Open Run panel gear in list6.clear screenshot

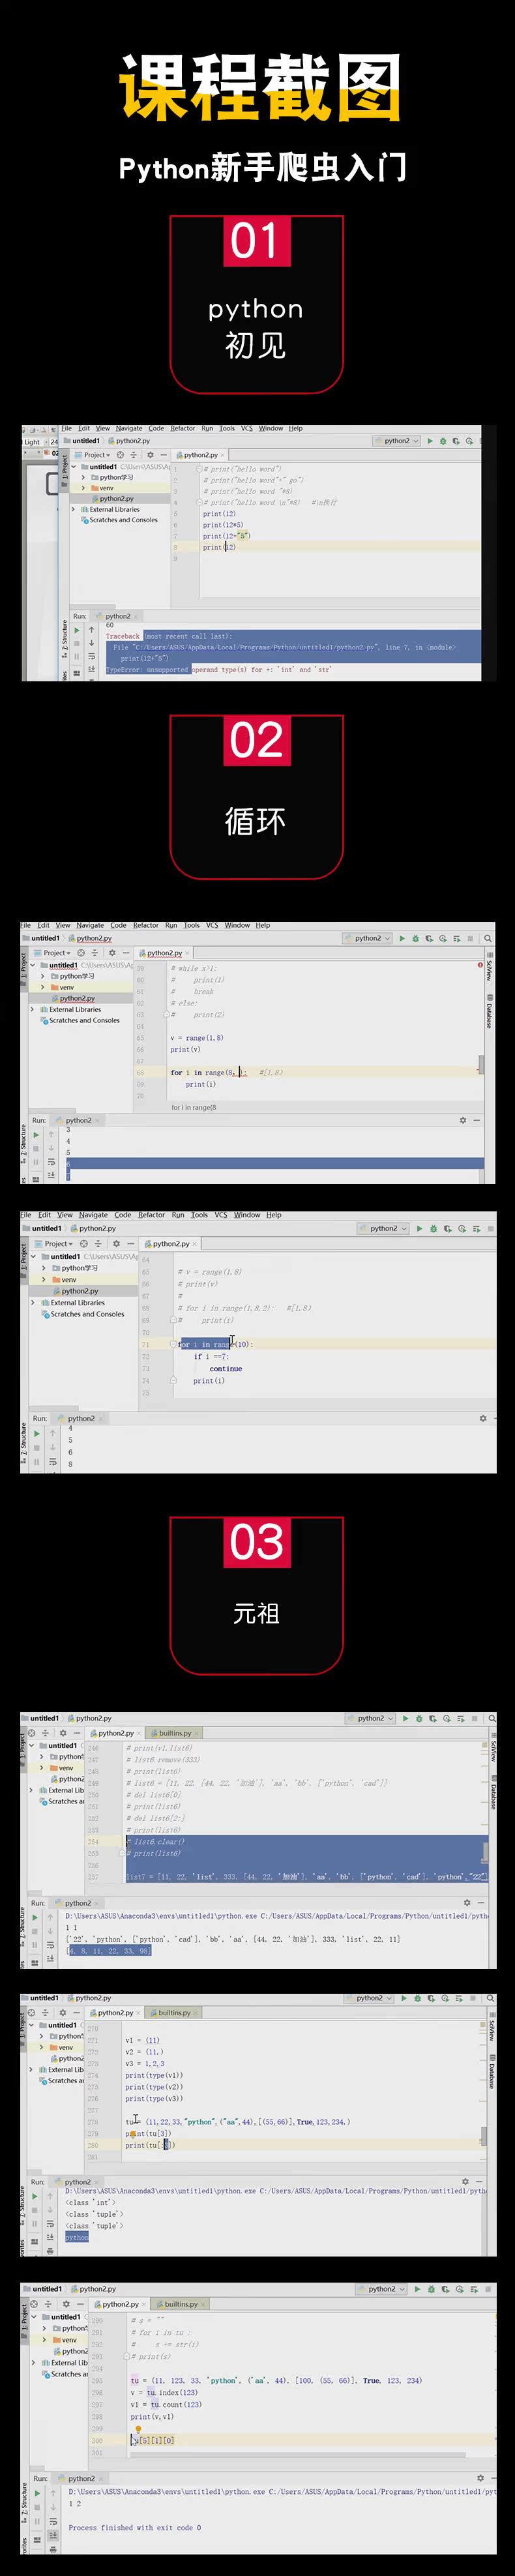(x=467, y=1903)
